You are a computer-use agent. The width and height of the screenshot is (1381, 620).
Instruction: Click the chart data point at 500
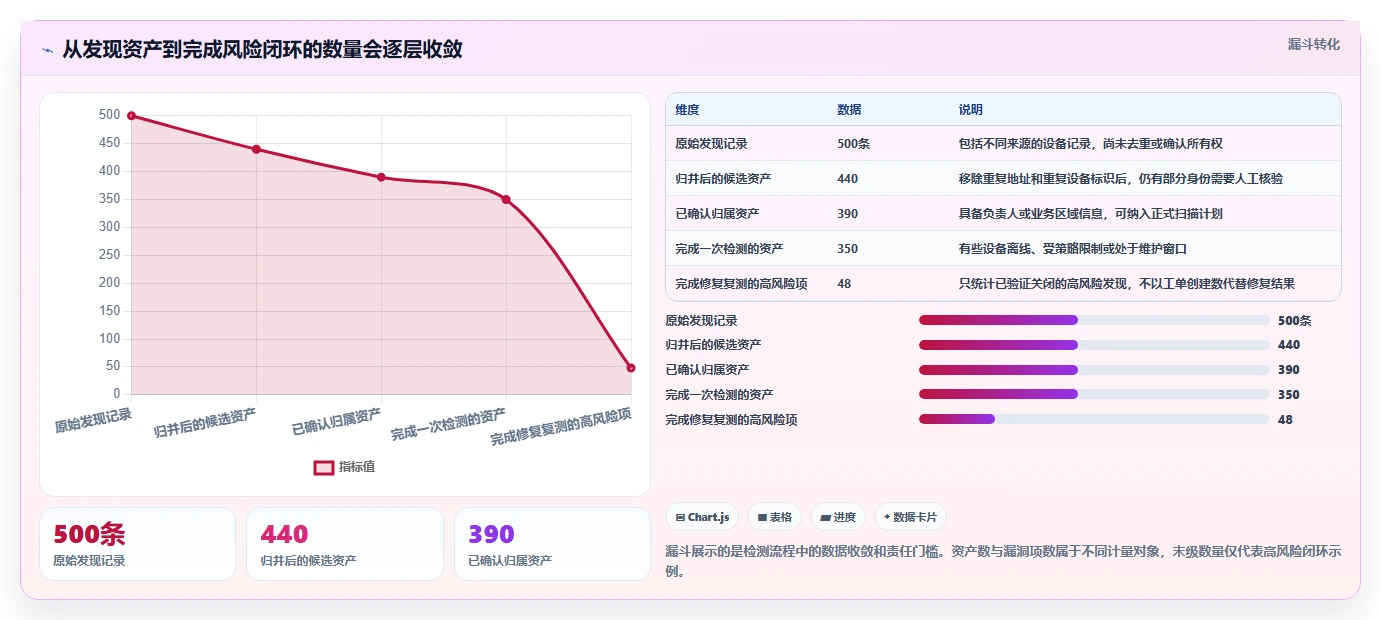click(x=132, y=116)
